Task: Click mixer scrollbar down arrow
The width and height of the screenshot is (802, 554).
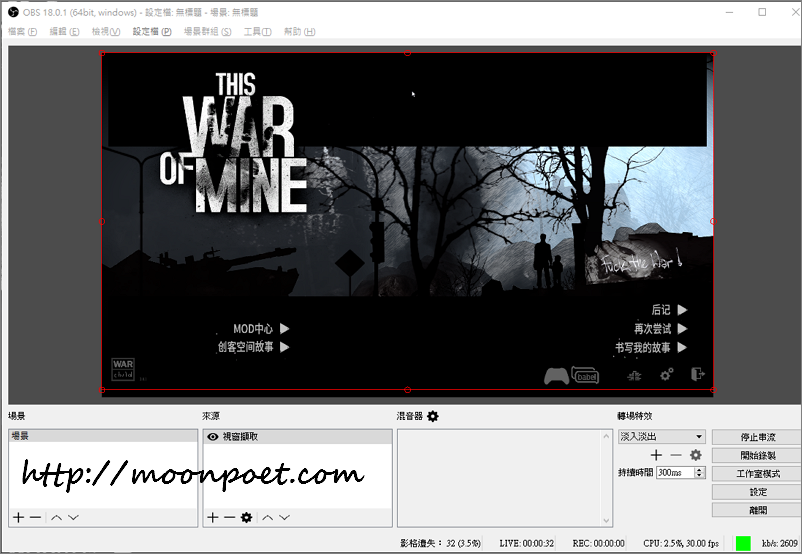Action: tap(606, 521)
